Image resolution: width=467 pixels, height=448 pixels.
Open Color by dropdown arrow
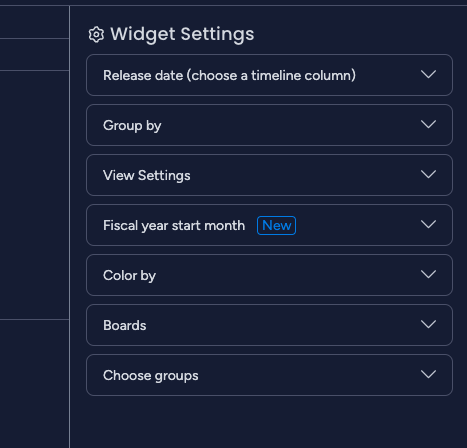[428, 274]
